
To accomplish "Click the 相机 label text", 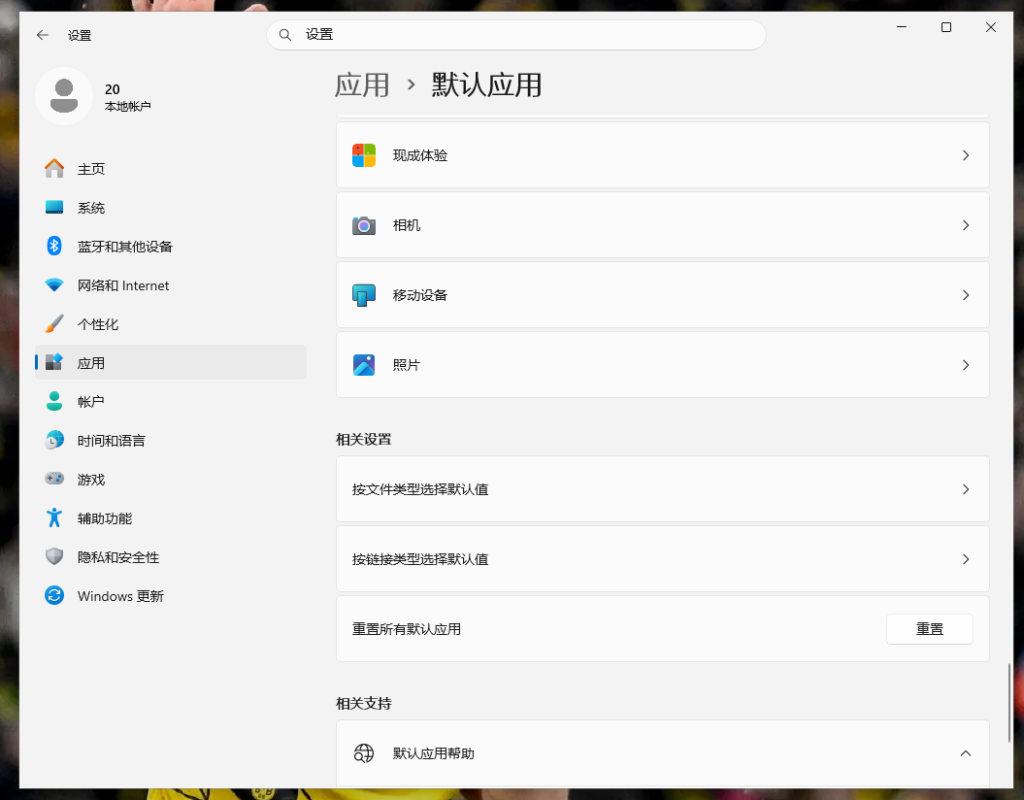I will point(406,225).
